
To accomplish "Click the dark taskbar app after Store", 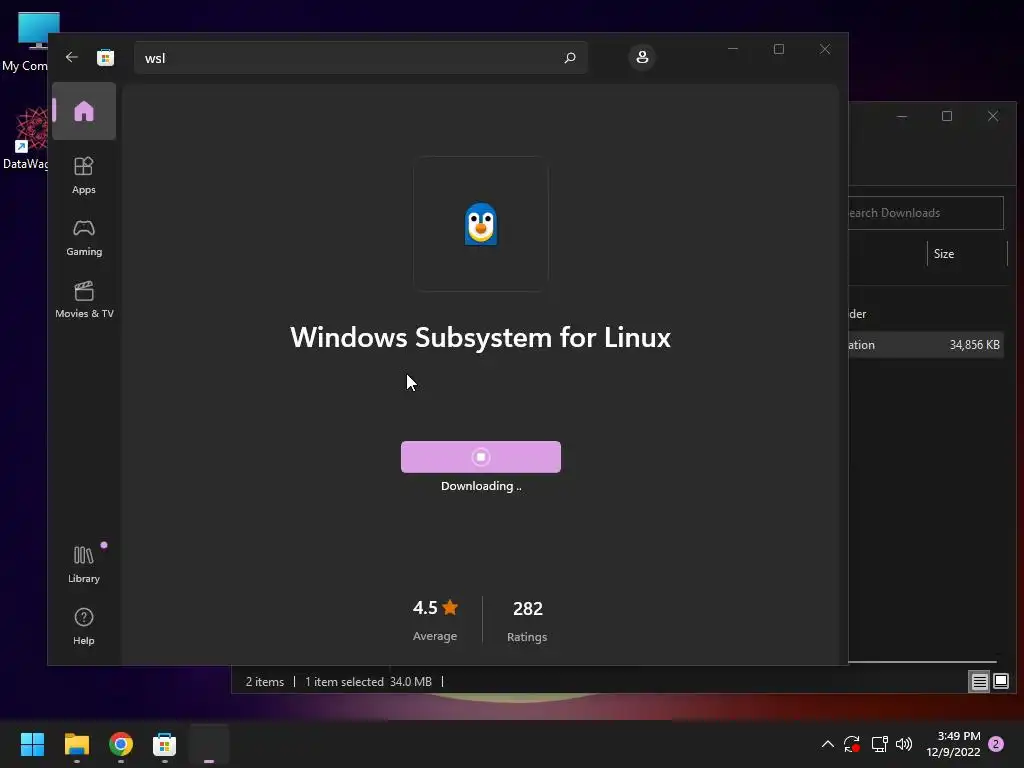I will pyautogui.click(x=209, y=744).
